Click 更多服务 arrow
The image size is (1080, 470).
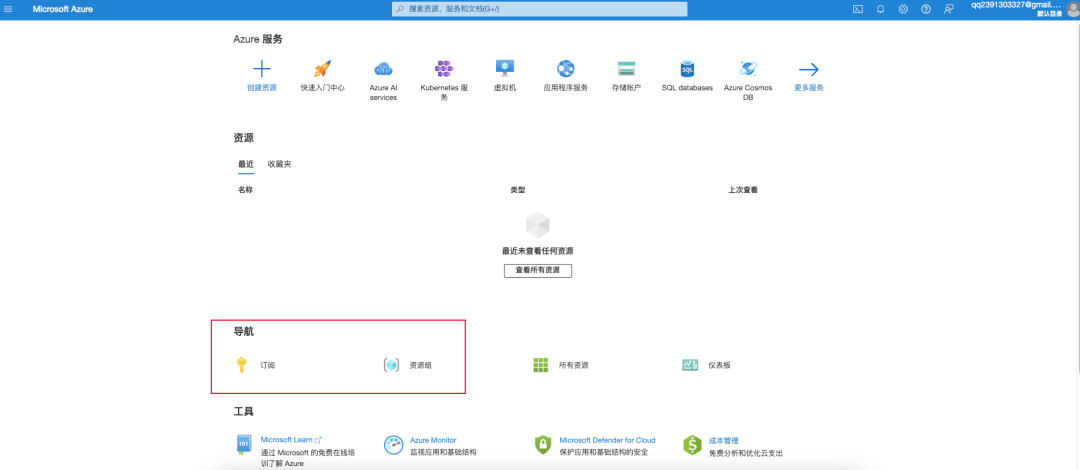(809, 69)
